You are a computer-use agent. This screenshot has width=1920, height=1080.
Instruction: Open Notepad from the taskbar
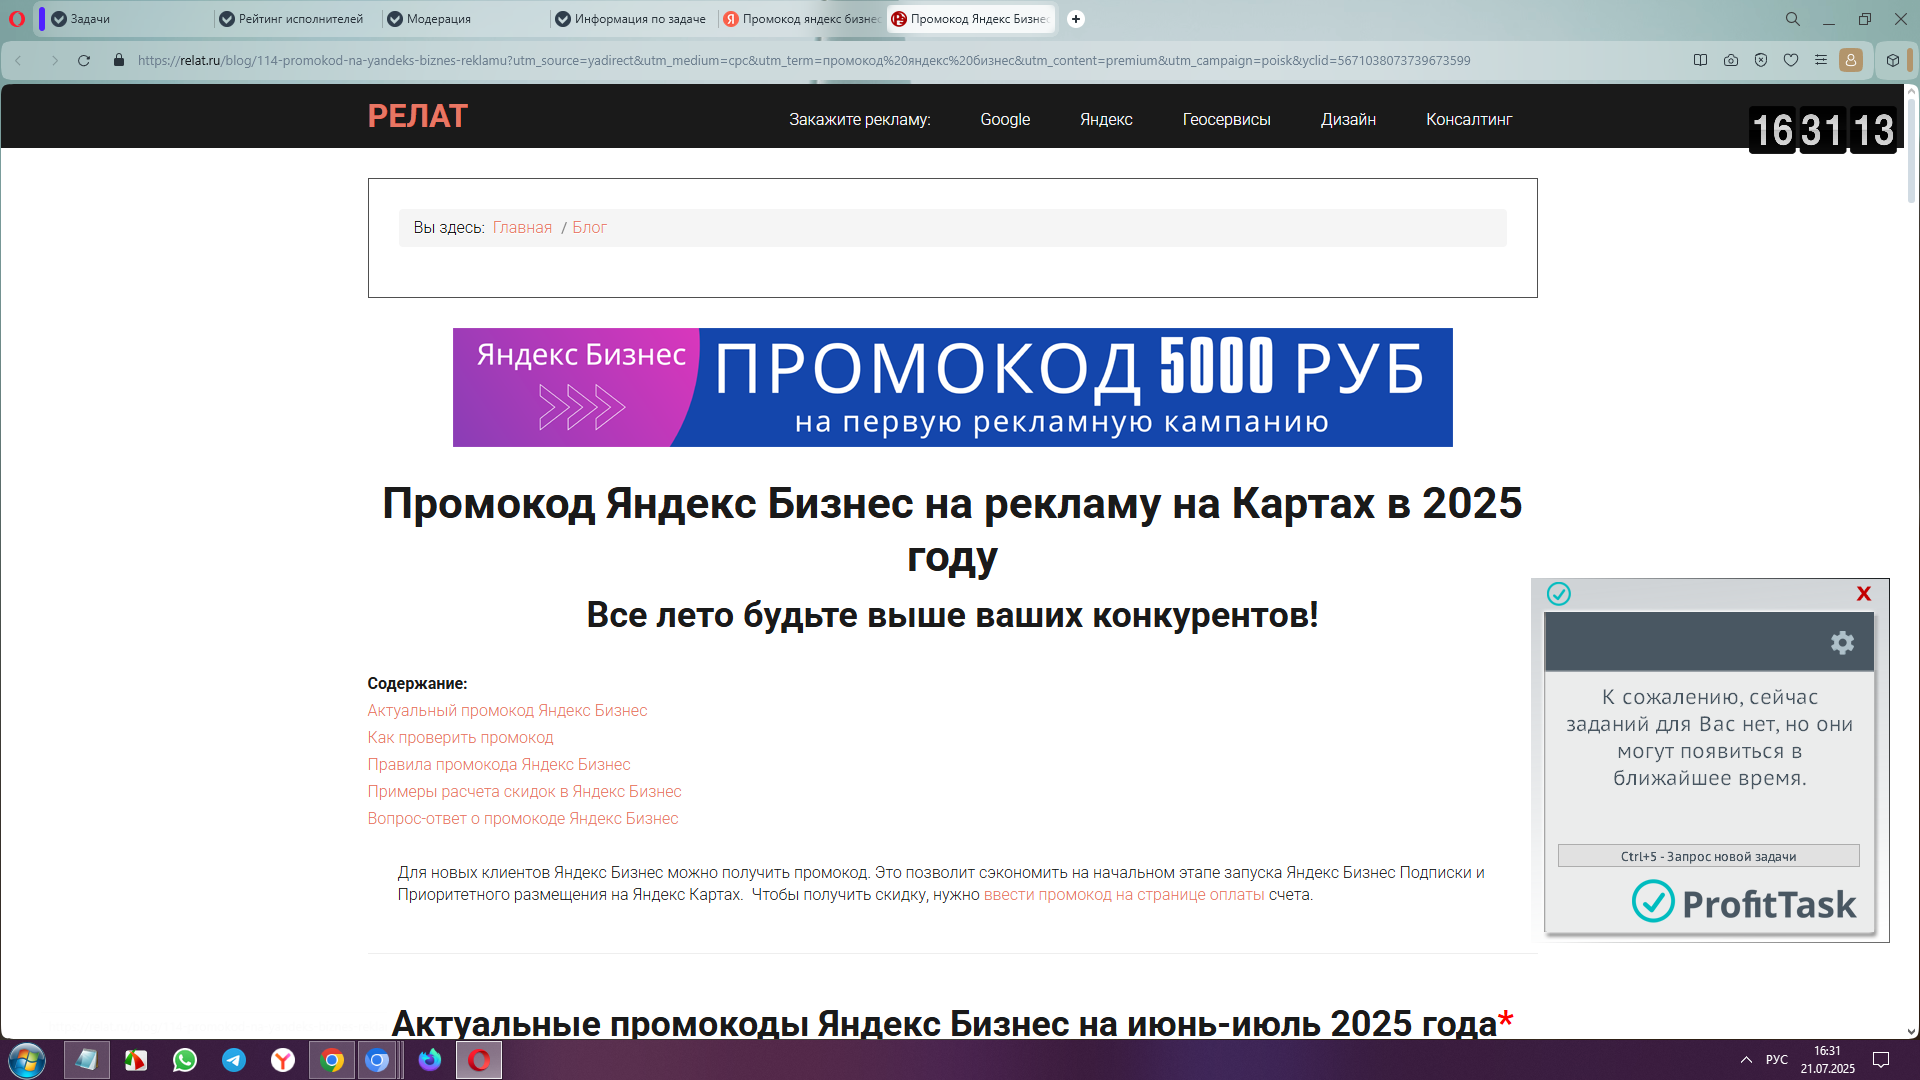(87, 1060)
